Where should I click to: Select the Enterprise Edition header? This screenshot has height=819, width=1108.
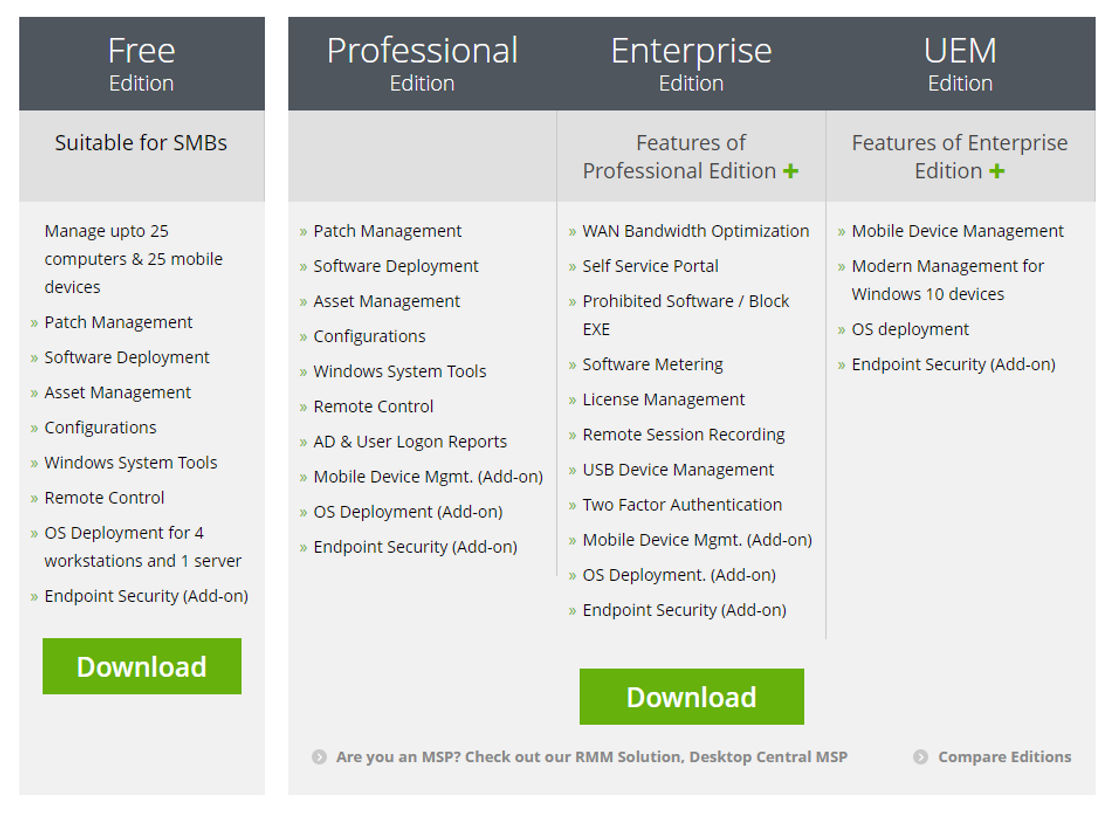pyautogui.click(x=691, y=64)
